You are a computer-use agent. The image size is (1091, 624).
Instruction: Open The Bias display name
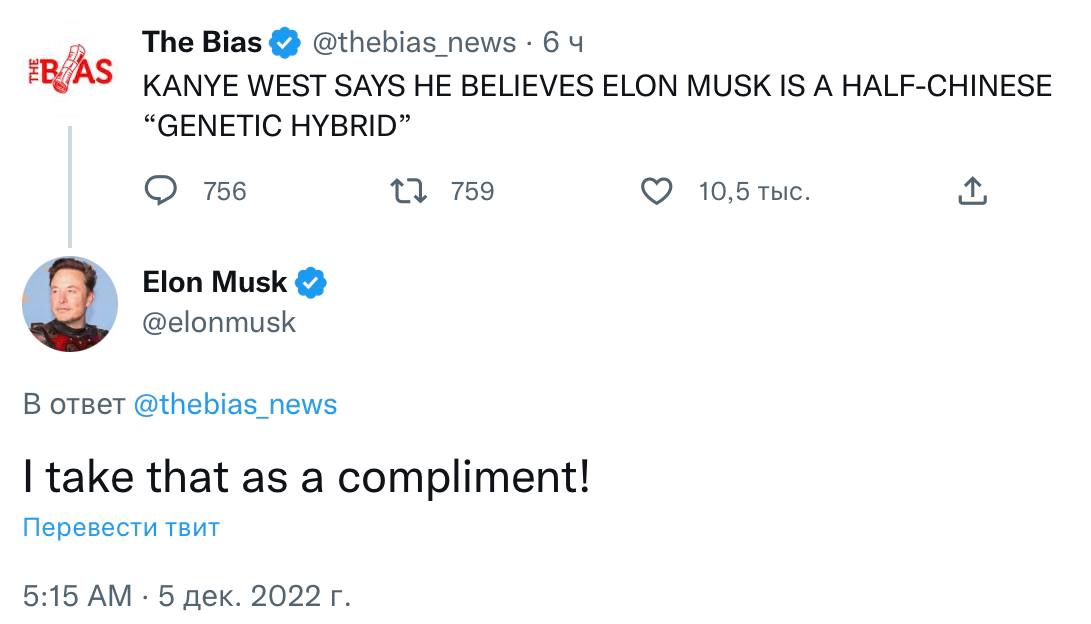[202, 42]
